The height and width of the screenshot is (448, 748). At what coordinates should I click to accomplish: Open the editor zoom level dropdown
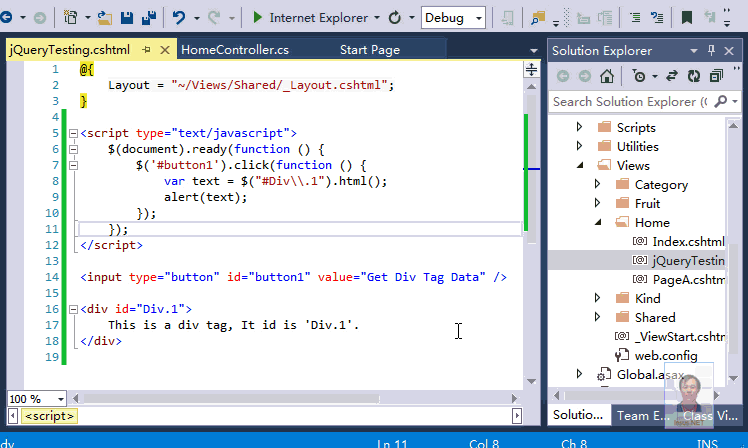coord(61,399)
